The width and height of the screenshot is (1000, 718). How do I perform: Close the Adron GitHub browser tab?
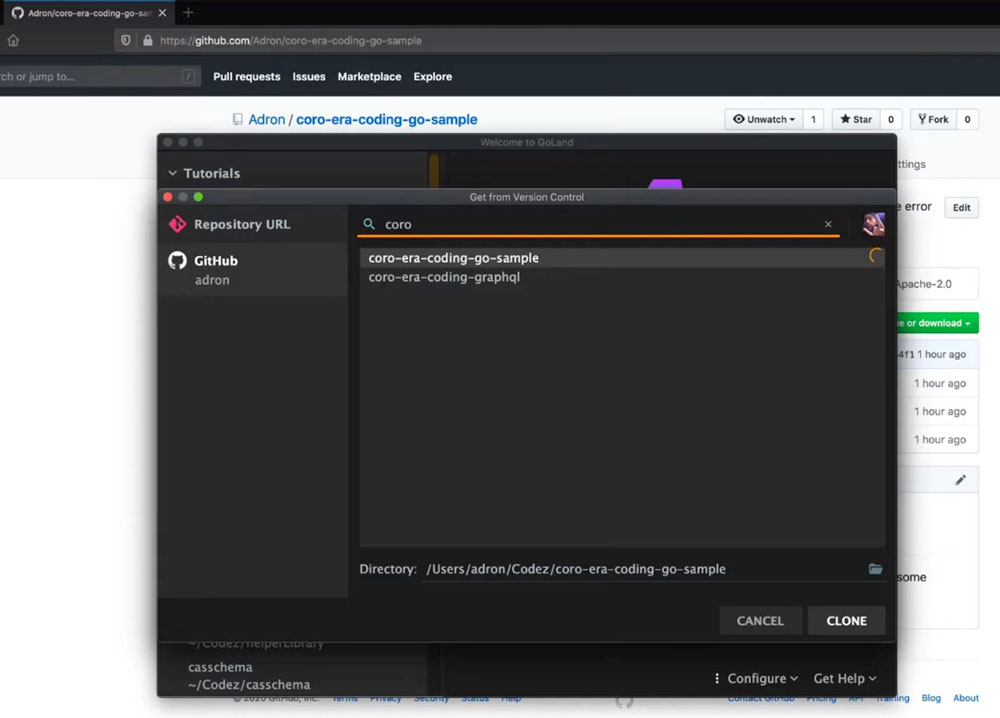pos(162,13)
